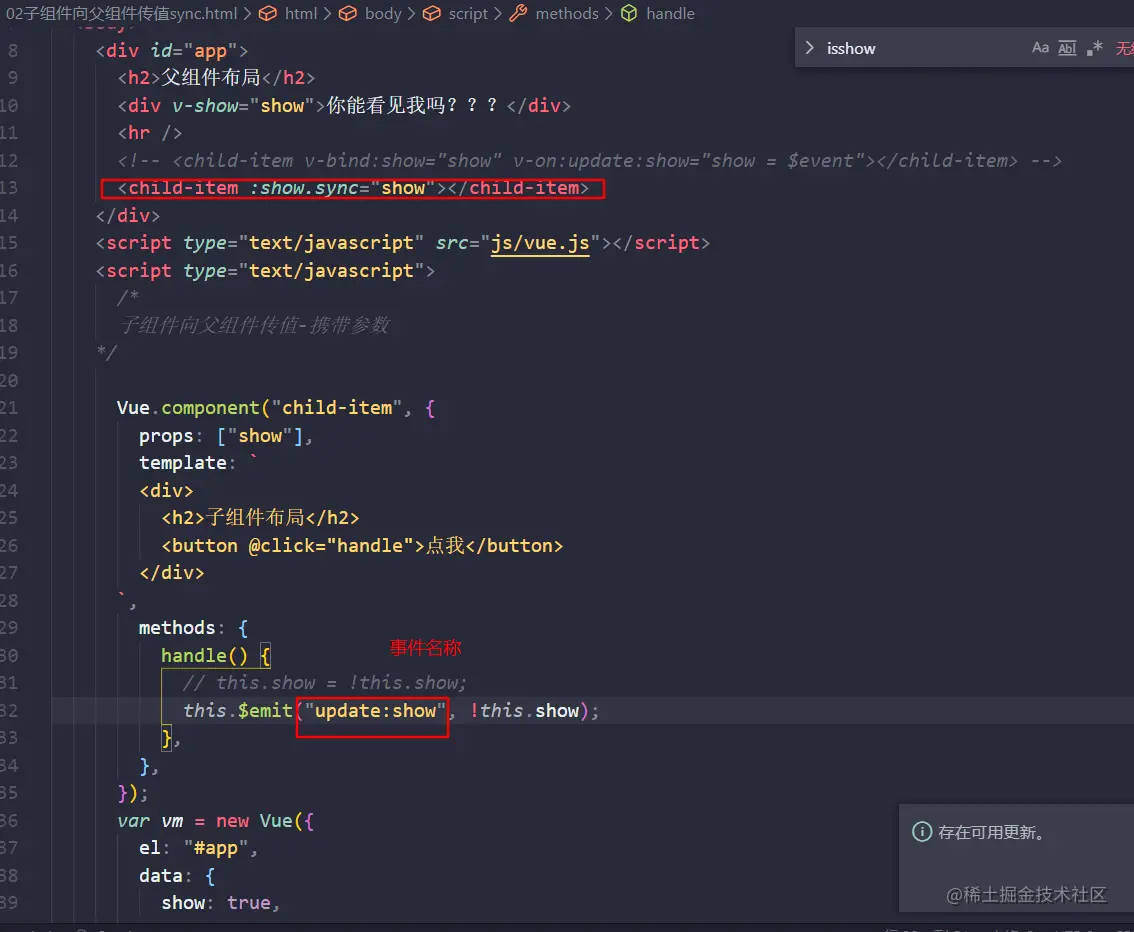Image resolution: width=1134 pixels, height=932 pixels.
Task: Toggle Use Regular Expression in find widget
Action: tap(1094, 48)
